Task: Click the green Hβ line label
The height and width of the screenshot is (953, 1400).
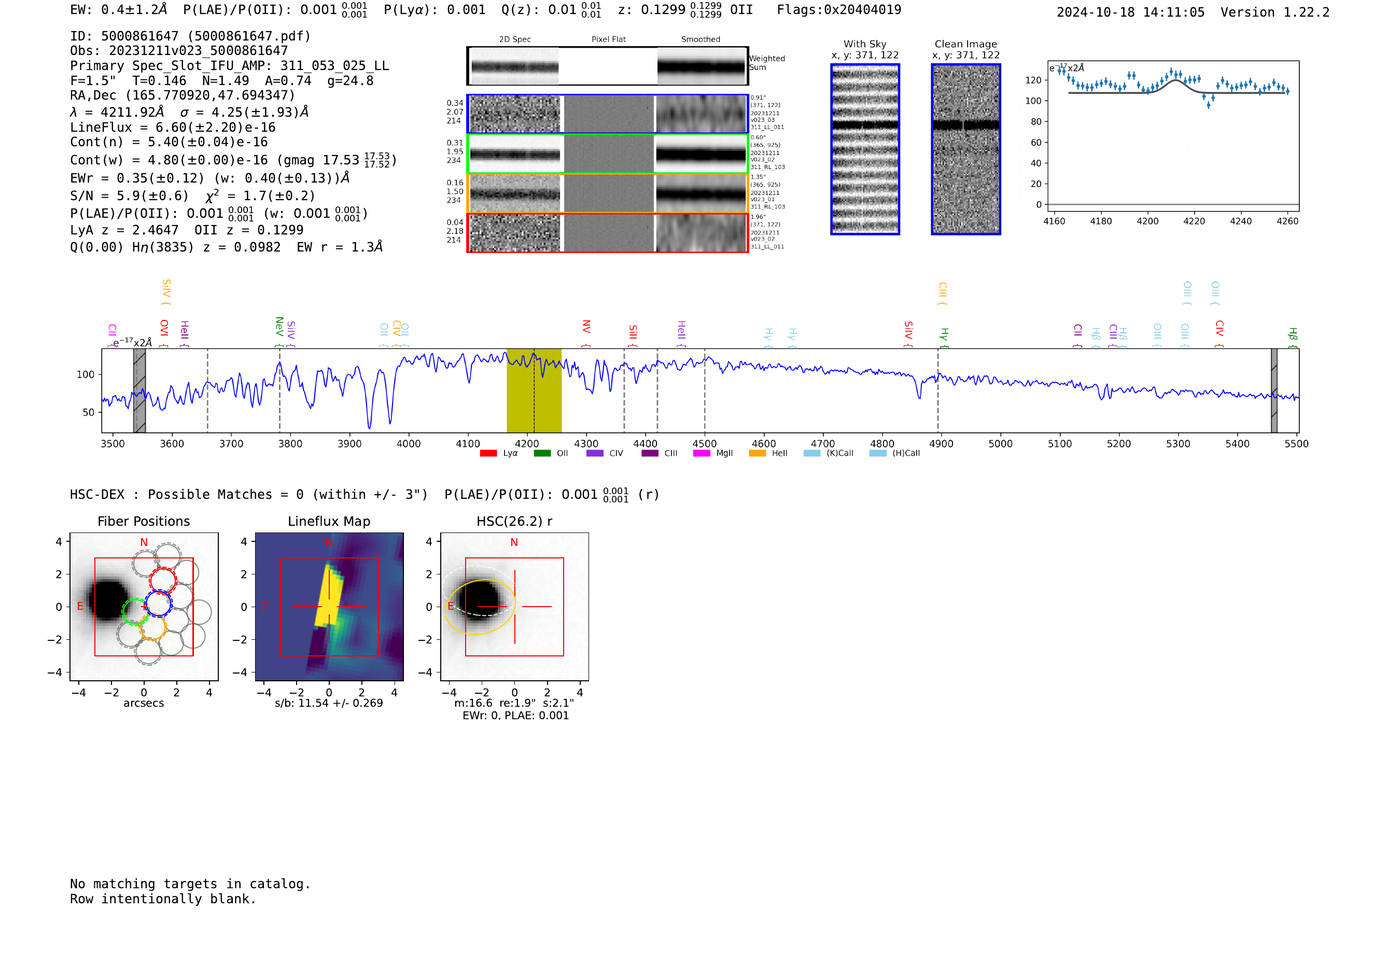Action: tap(1292, 335)
